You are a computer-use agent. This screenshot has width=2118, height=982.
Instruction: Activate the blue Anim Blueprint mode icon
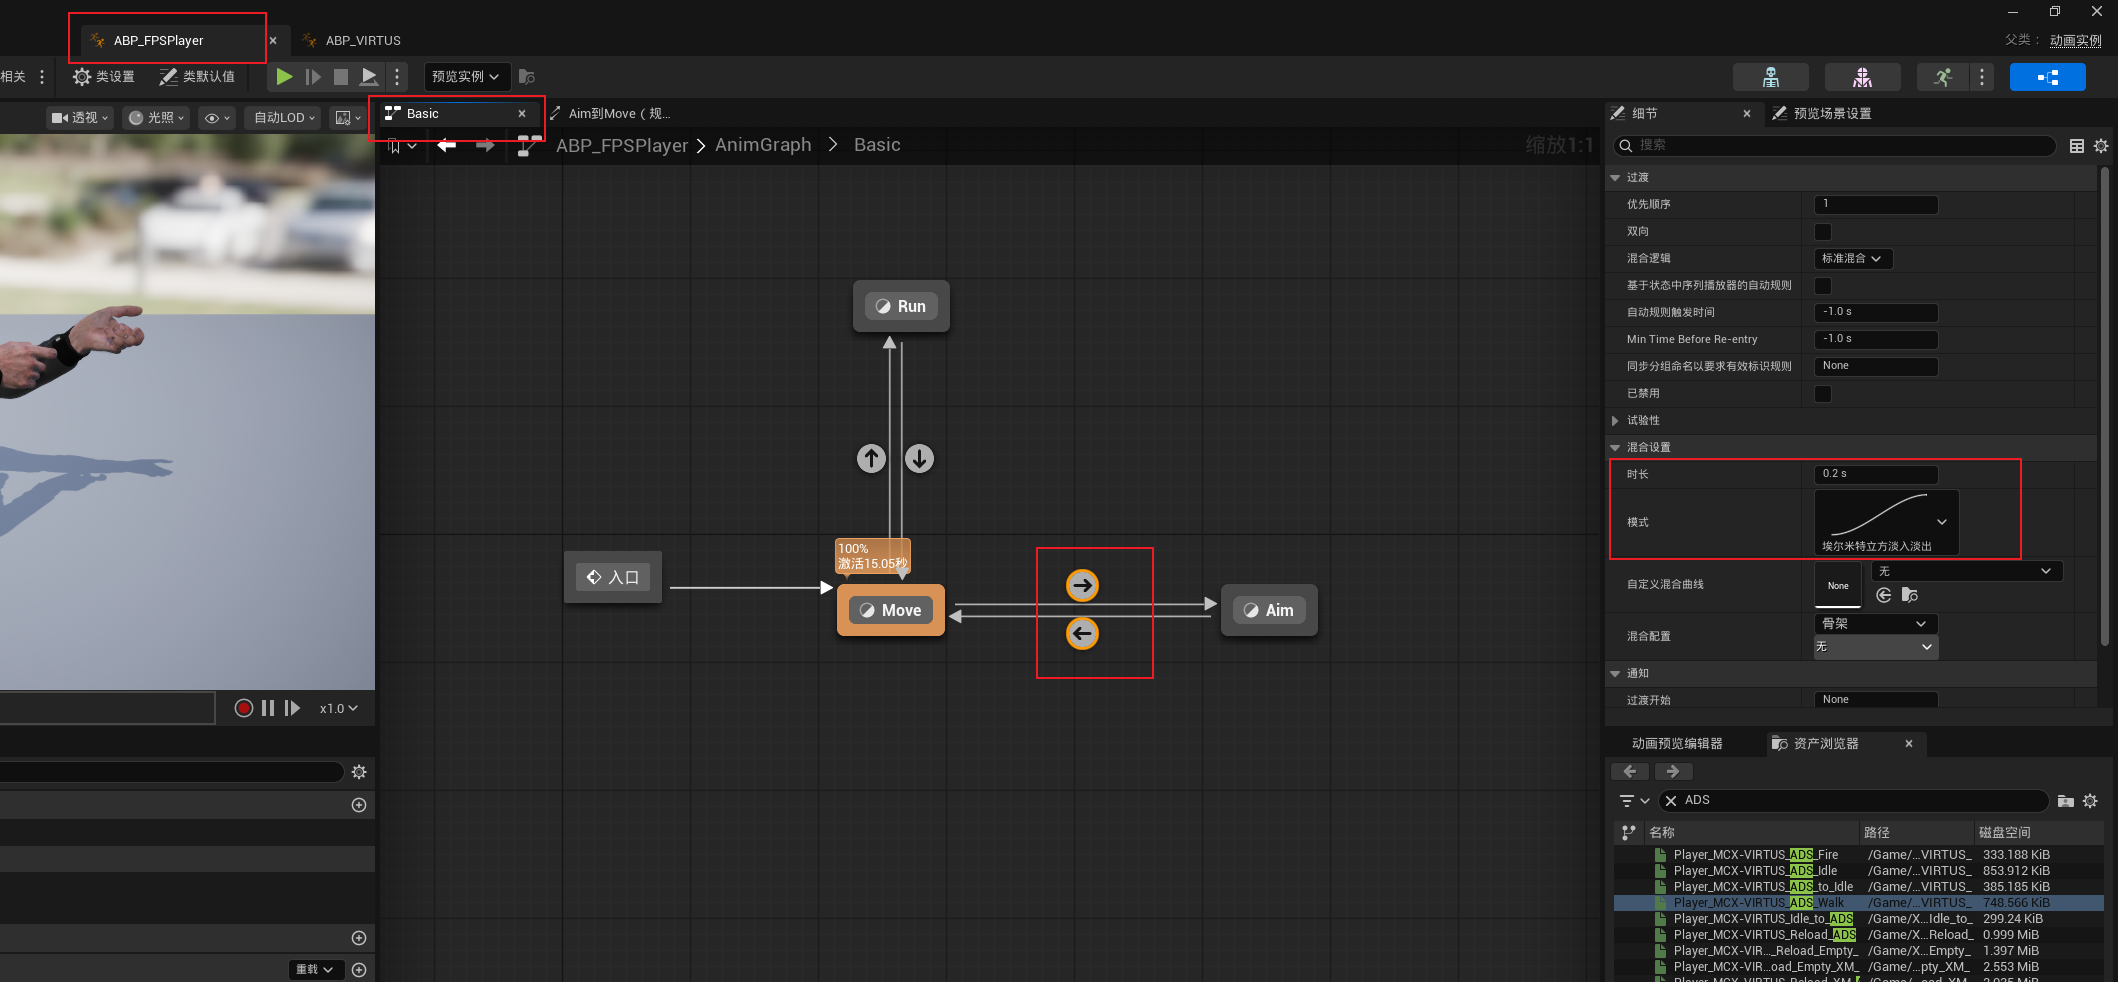point(2047,77)
